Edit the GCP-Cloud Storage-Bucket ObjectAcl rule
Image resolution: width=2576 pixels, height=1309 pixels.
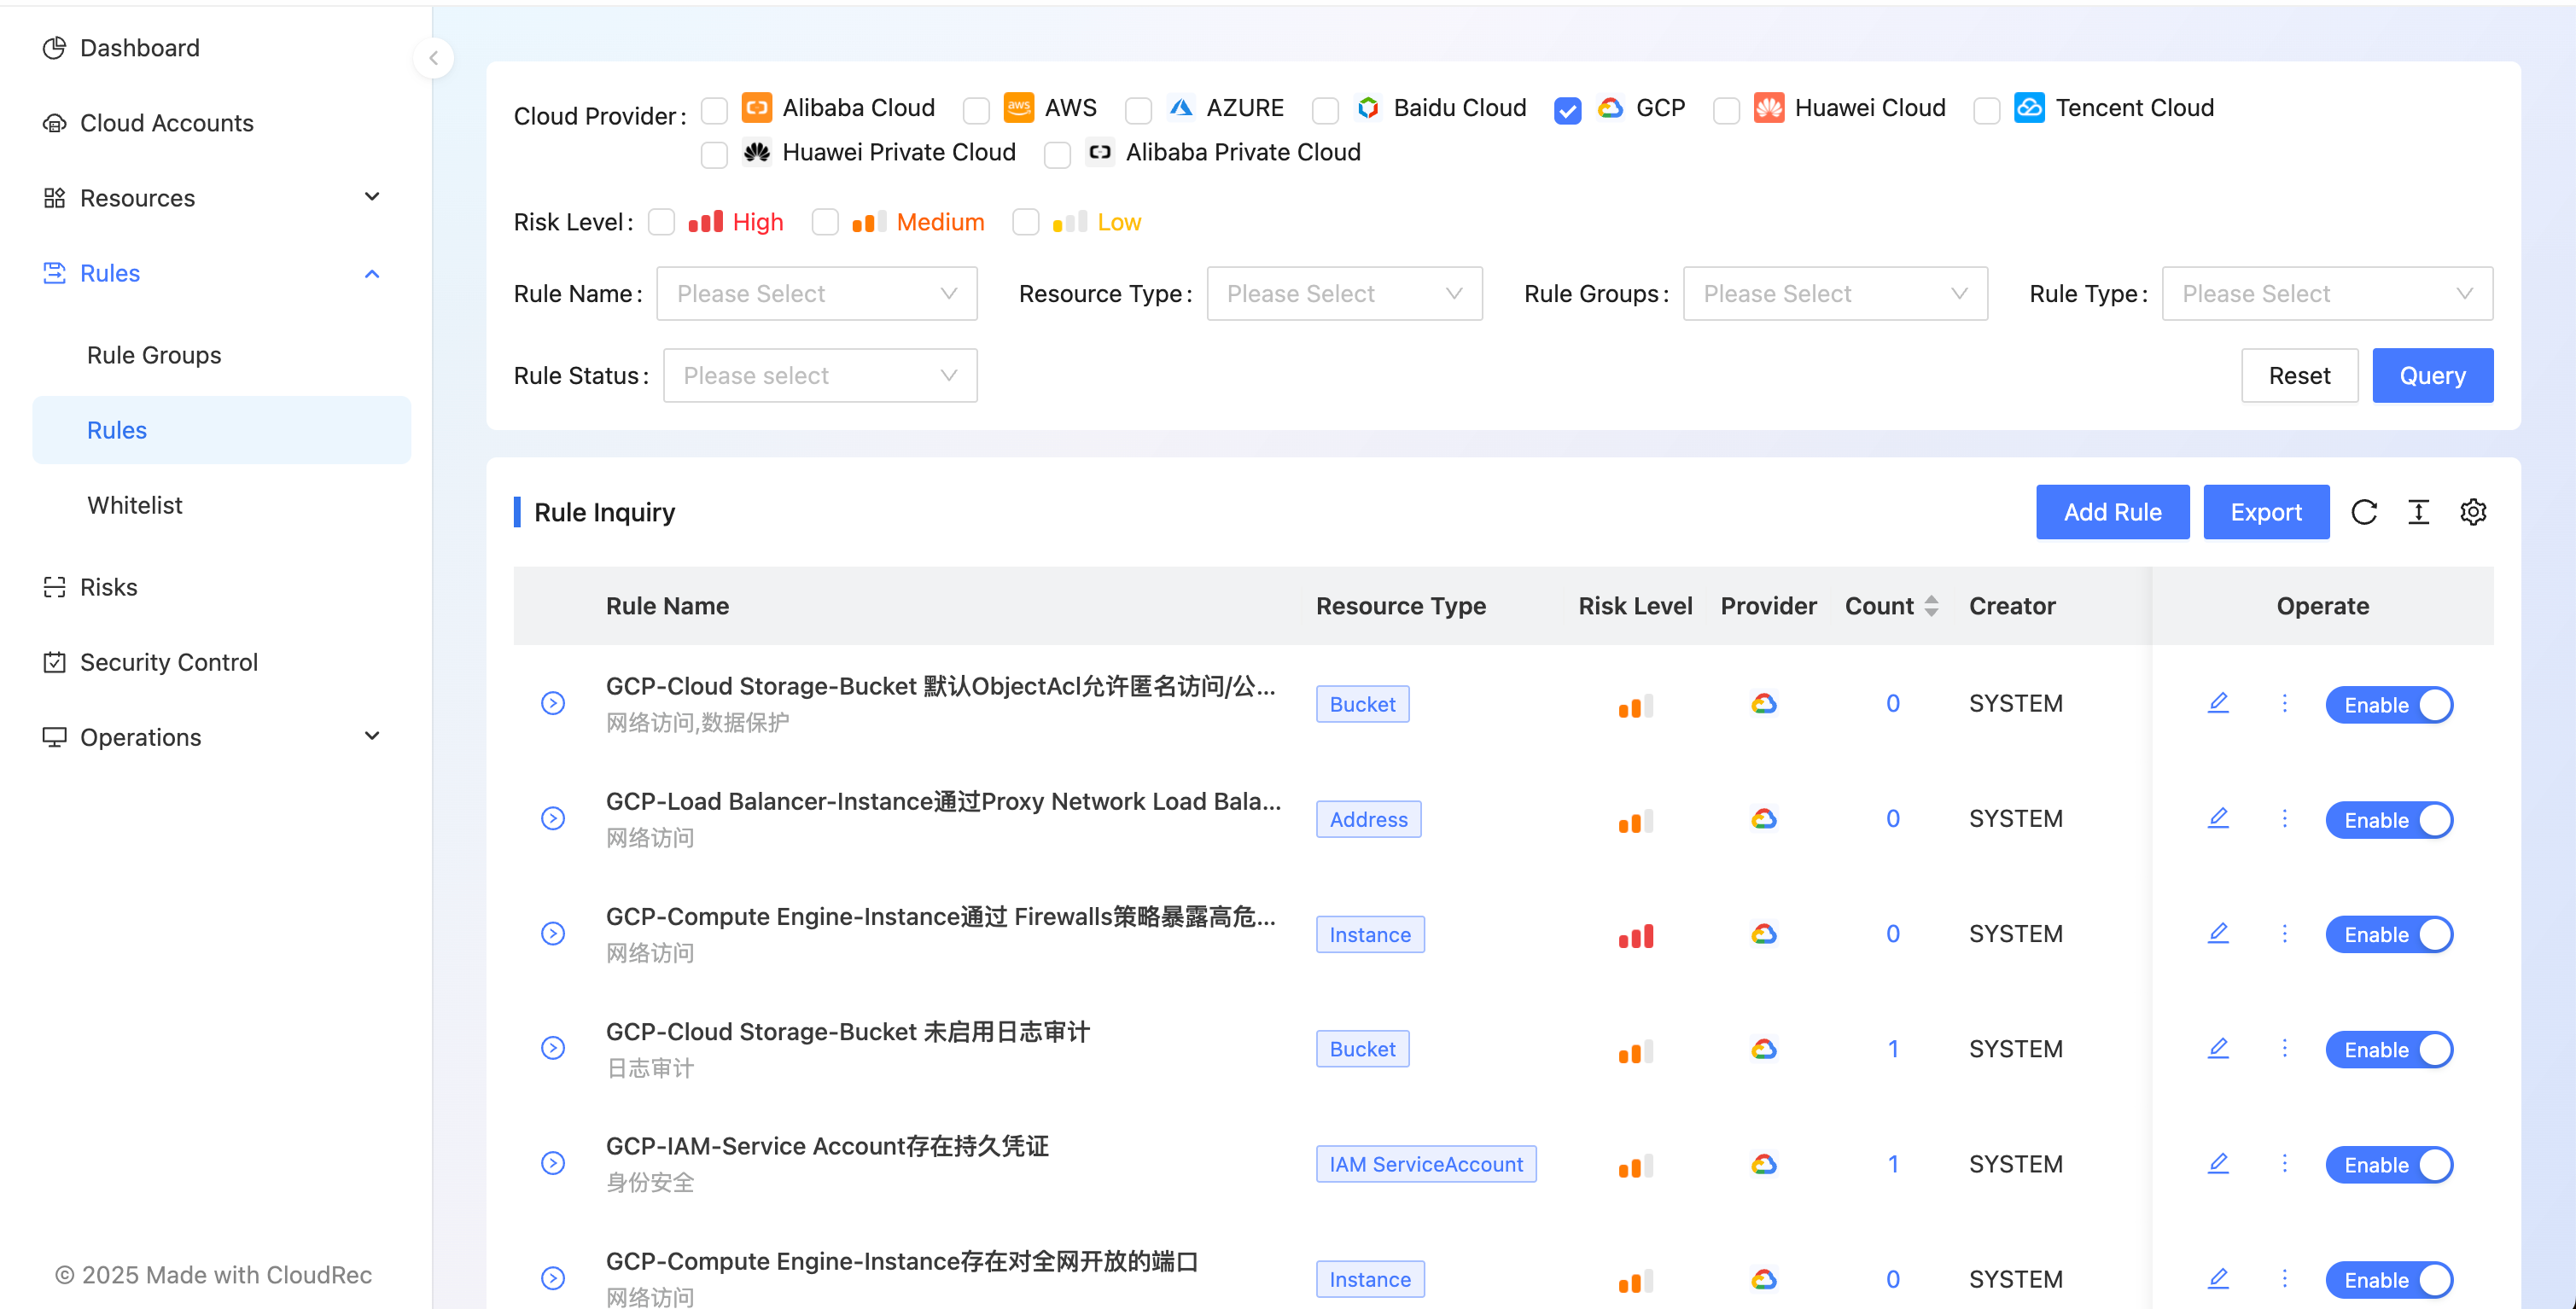(x=2218, y=703)
